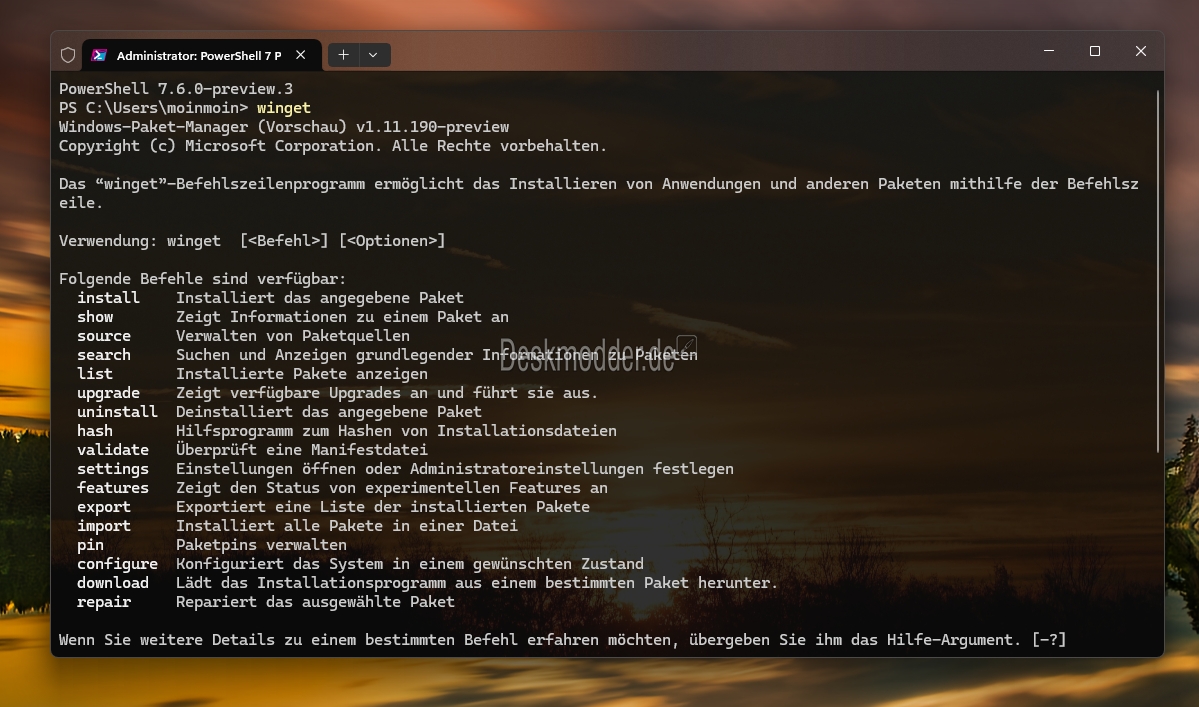Click the terminal vertical scrollbar

1158,271
